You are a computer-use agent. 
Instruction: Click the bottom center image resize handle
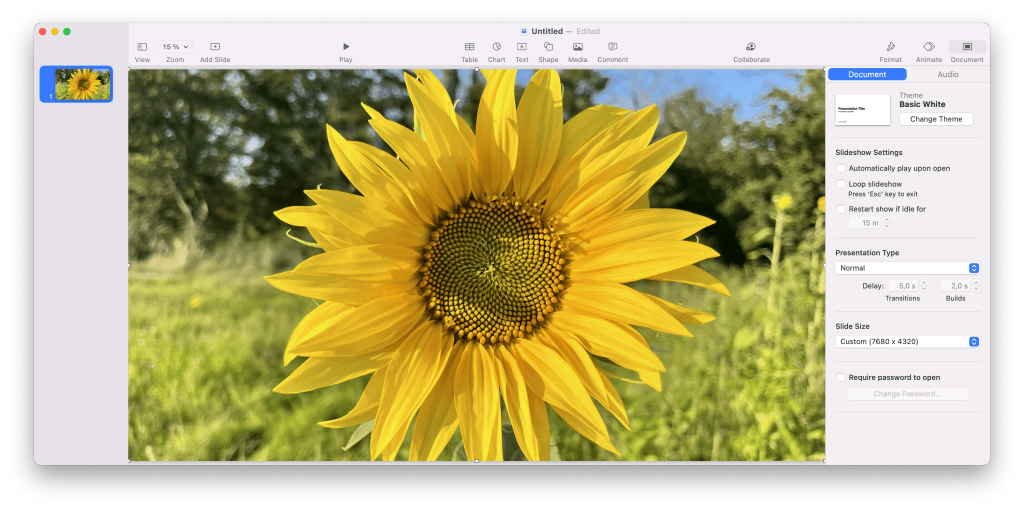click(x=477, y=461)
